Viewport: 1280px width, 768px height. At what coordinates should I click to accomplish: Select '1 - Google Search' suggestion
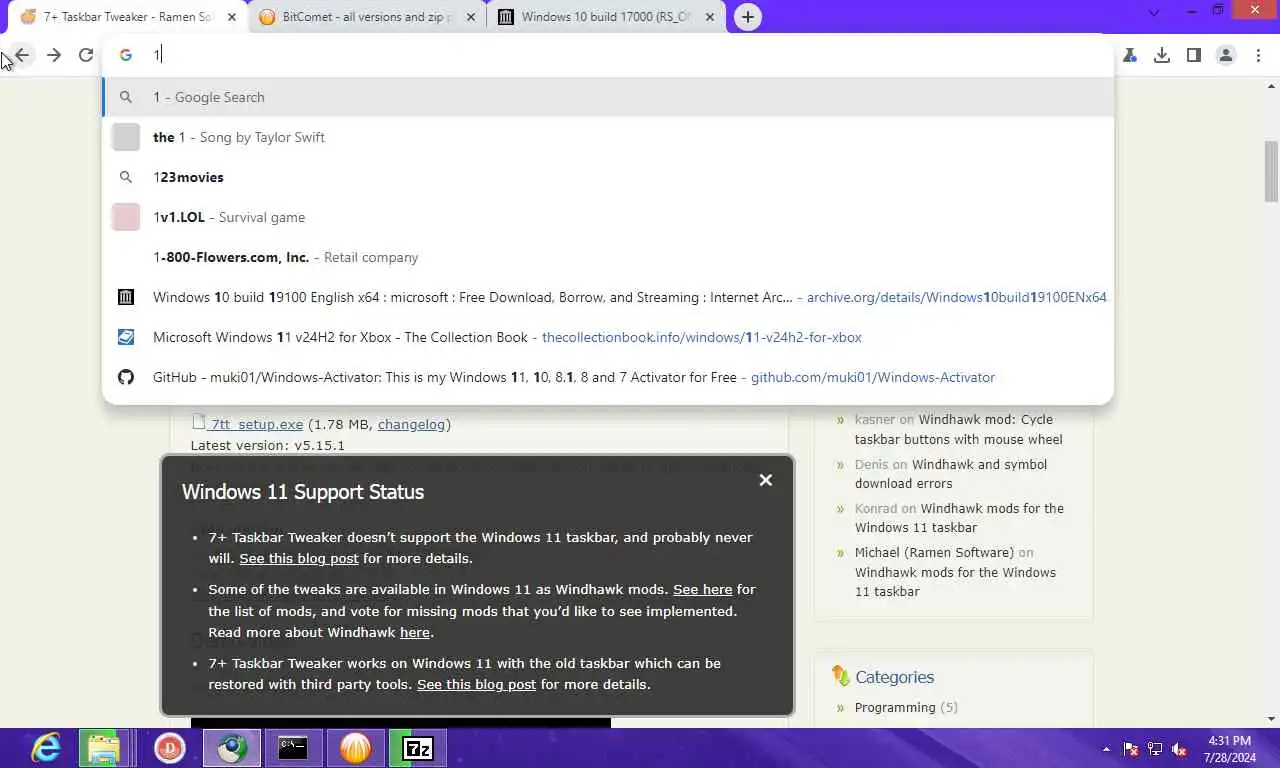[x=608, y=97]
